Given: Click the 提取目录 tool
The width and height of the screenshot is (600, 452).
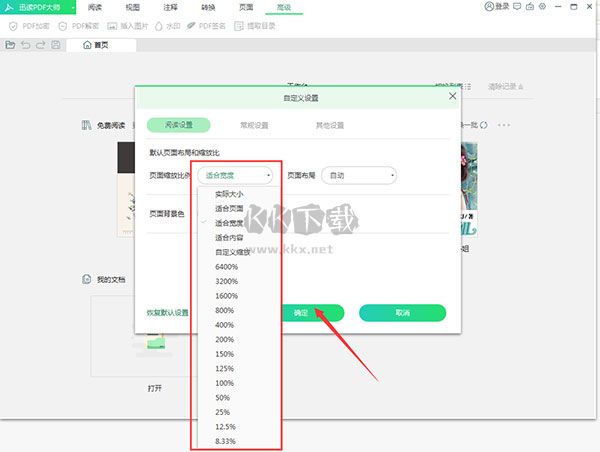Looking at the screenshot, I should click(255, 26).
